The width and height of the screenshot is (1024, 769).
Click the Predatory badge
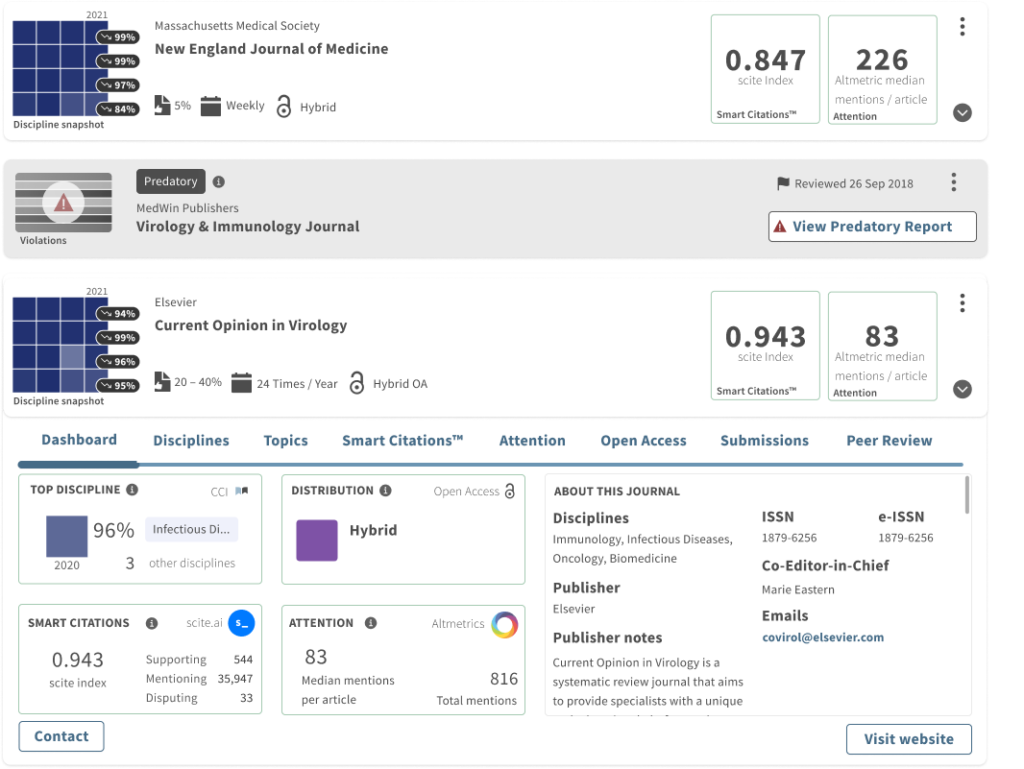click(170, 181)
